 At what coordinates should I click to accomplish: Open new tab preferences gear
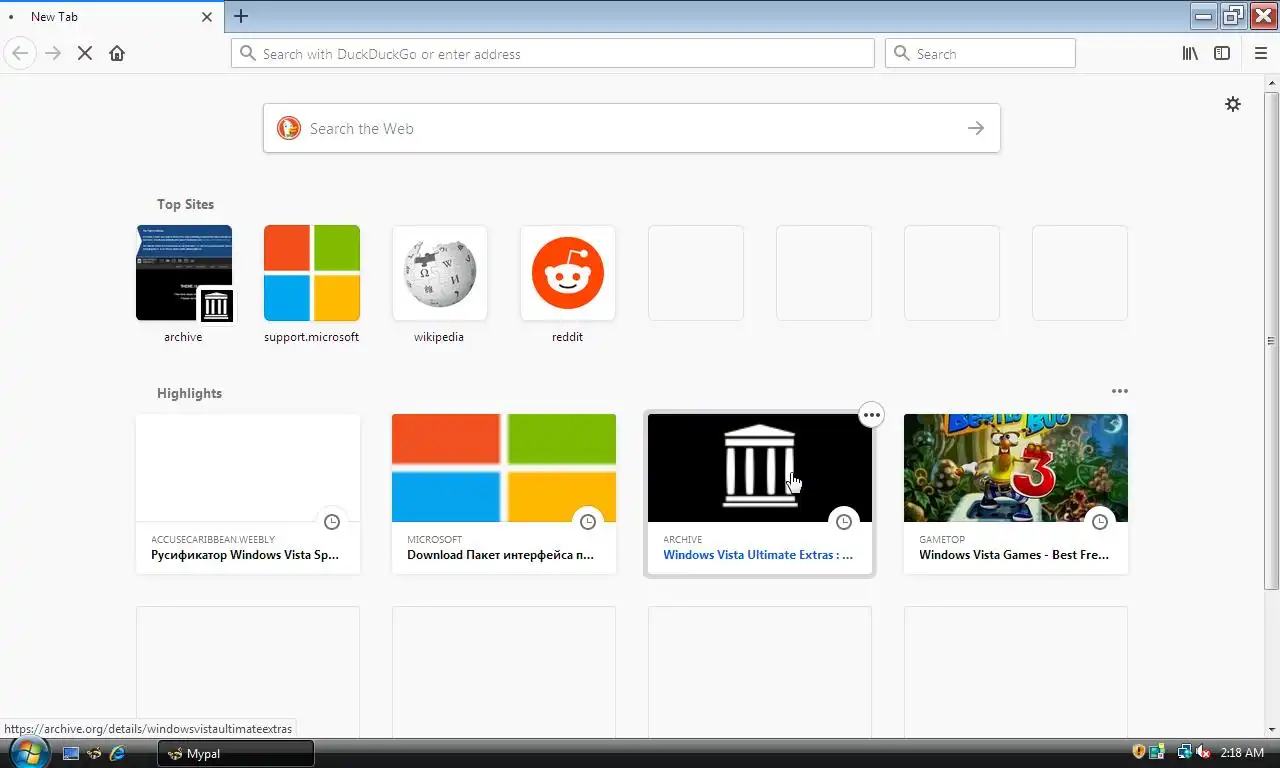pos(1233,104)
